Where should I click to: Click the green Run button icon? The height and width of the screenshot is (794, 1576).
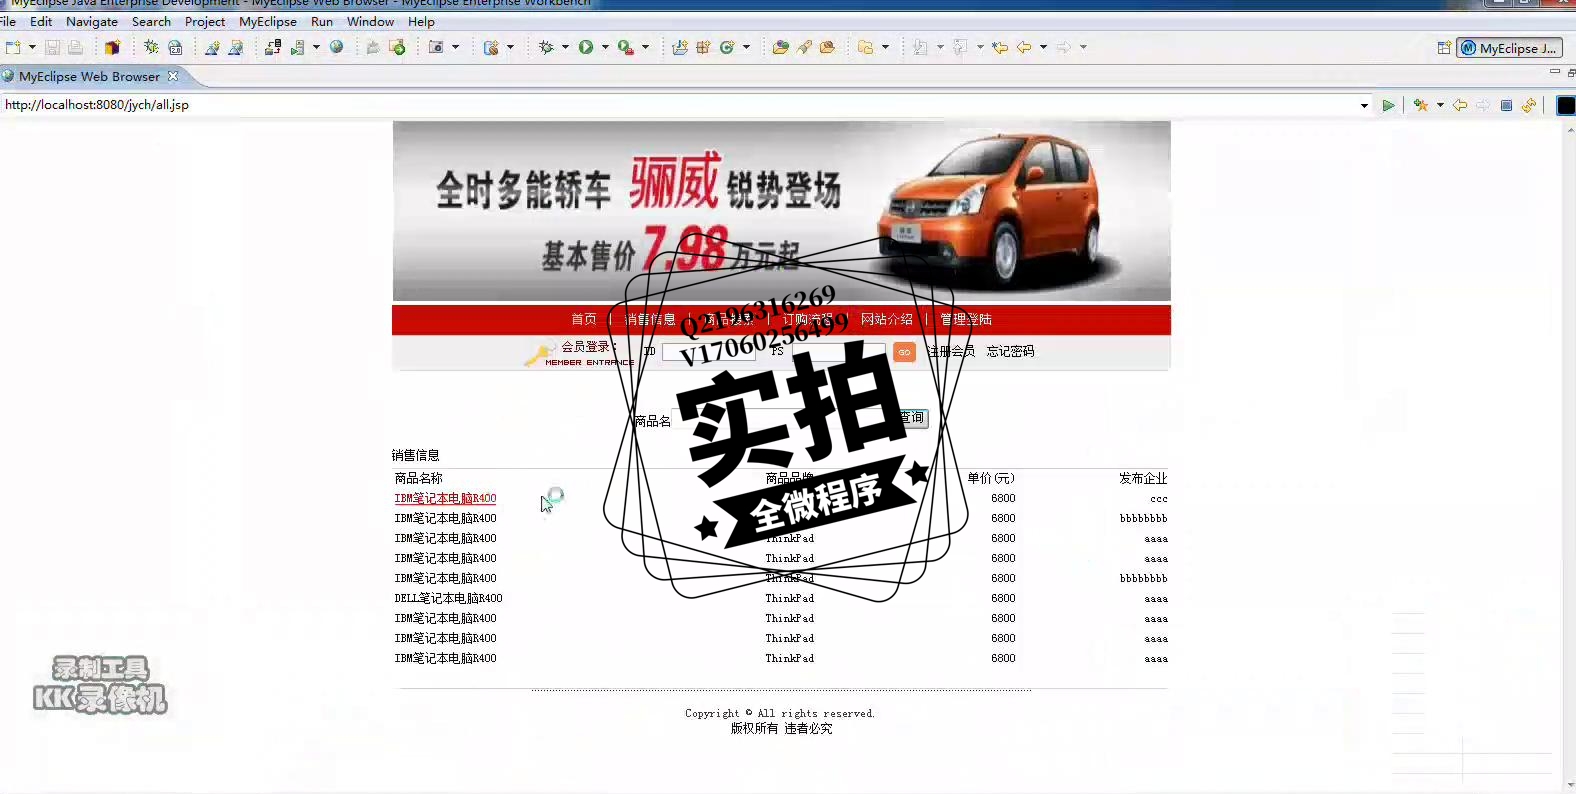click(586, 47)
